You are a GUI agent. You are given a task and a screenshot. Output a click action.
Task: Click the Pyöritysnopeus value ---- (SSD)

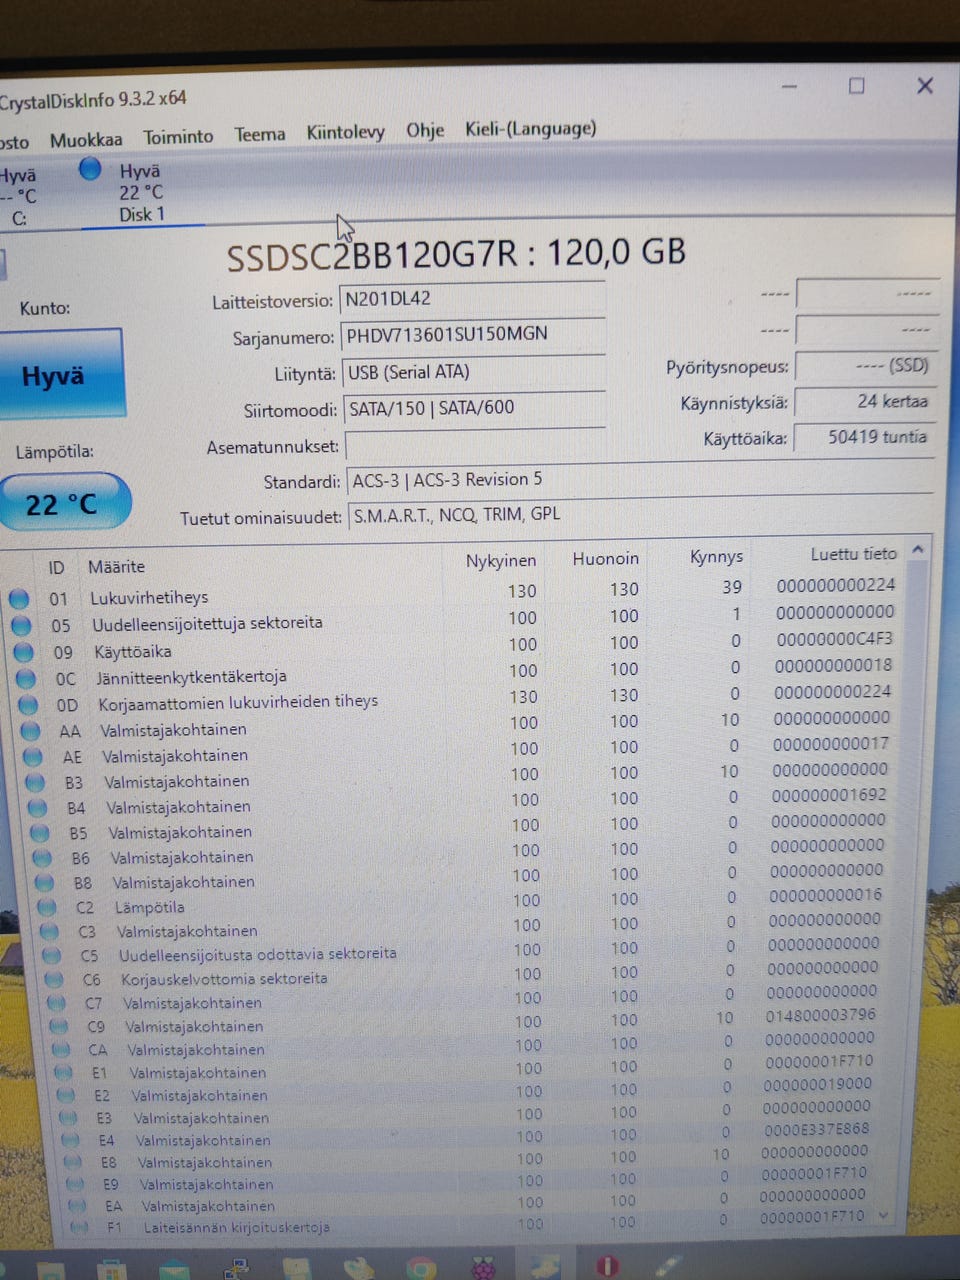[x=866, y=365]
